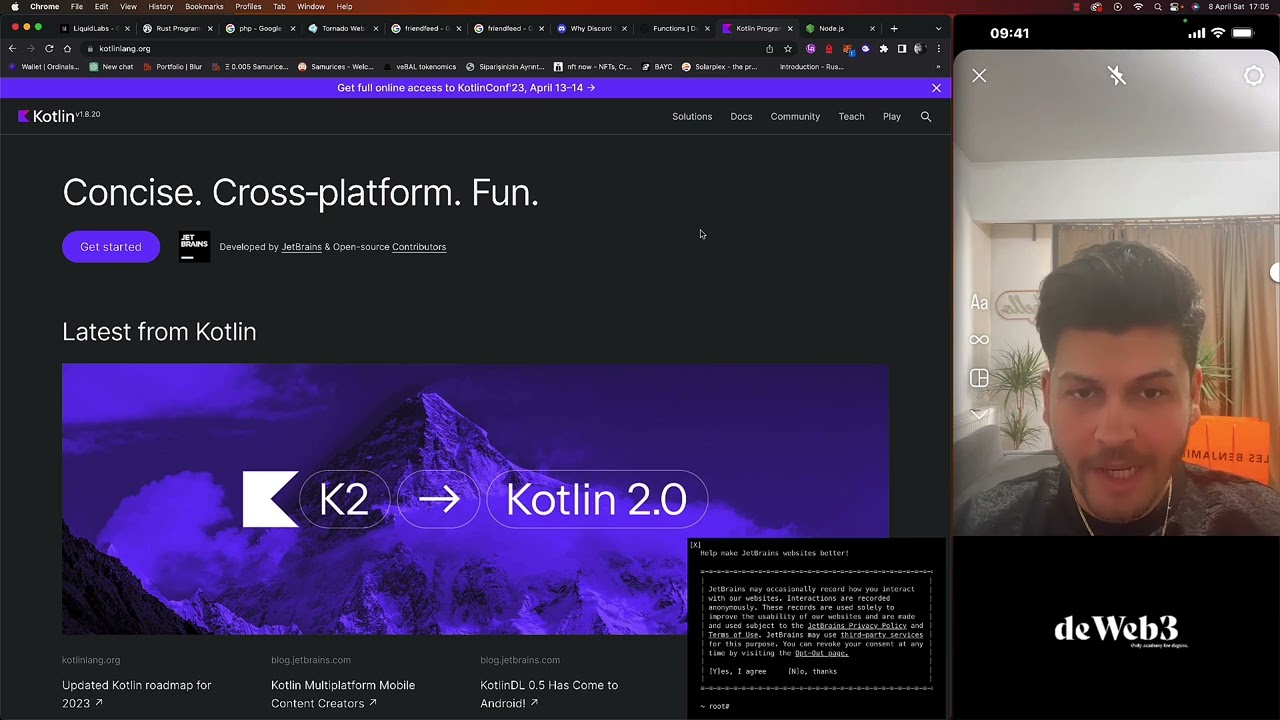Open Control Center in the macOS menu bar
Screen dimensions: 1280x720
(x=1176, y=6)
